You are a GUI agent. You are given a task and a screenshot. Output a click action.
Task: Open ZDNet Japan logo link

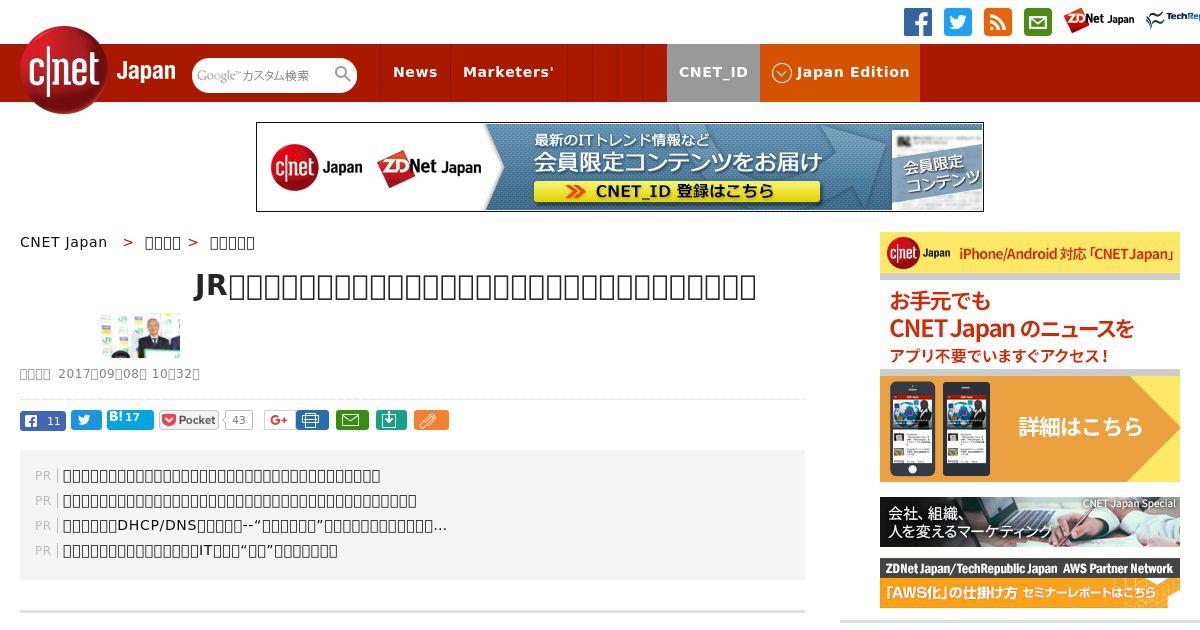coord(1099,20)
